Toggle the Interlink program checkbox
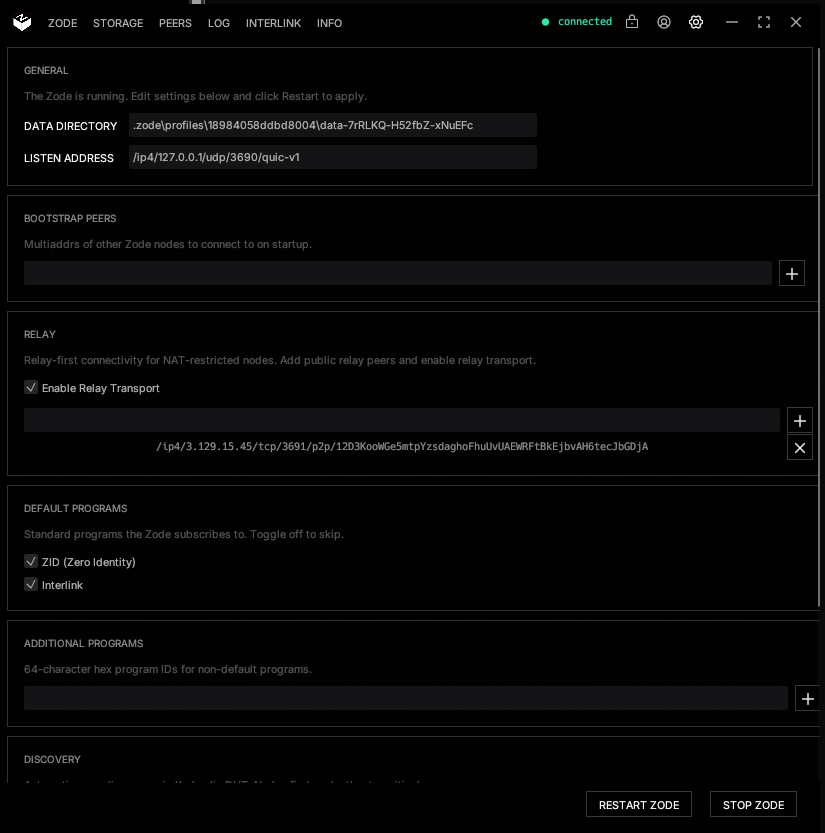This screenshot has width=825, height=833. point(31,584)
